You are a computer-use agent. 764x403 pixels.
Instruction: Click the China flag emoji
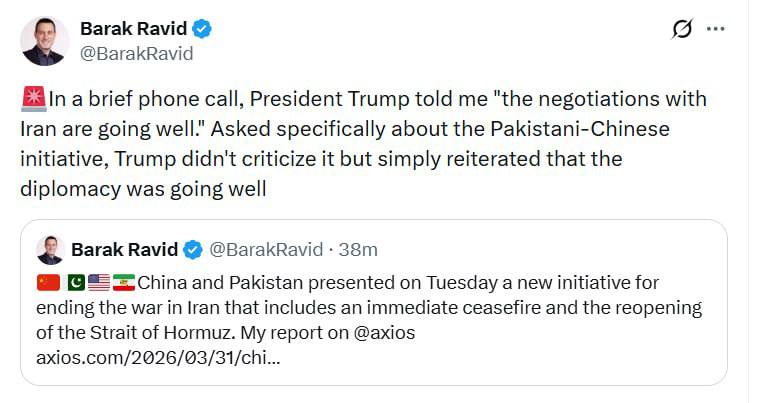coord(48,283)
